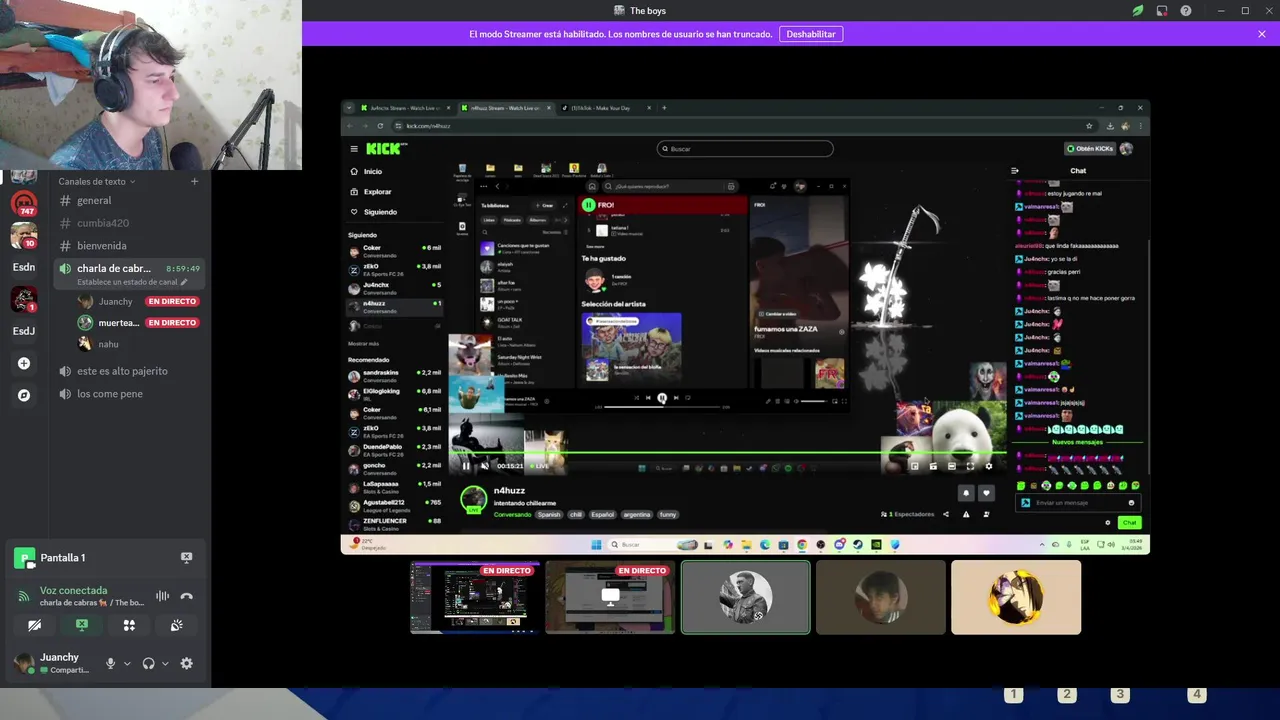
Task: Open sandraskins in the Recomendado list
Action: [394, 376]
